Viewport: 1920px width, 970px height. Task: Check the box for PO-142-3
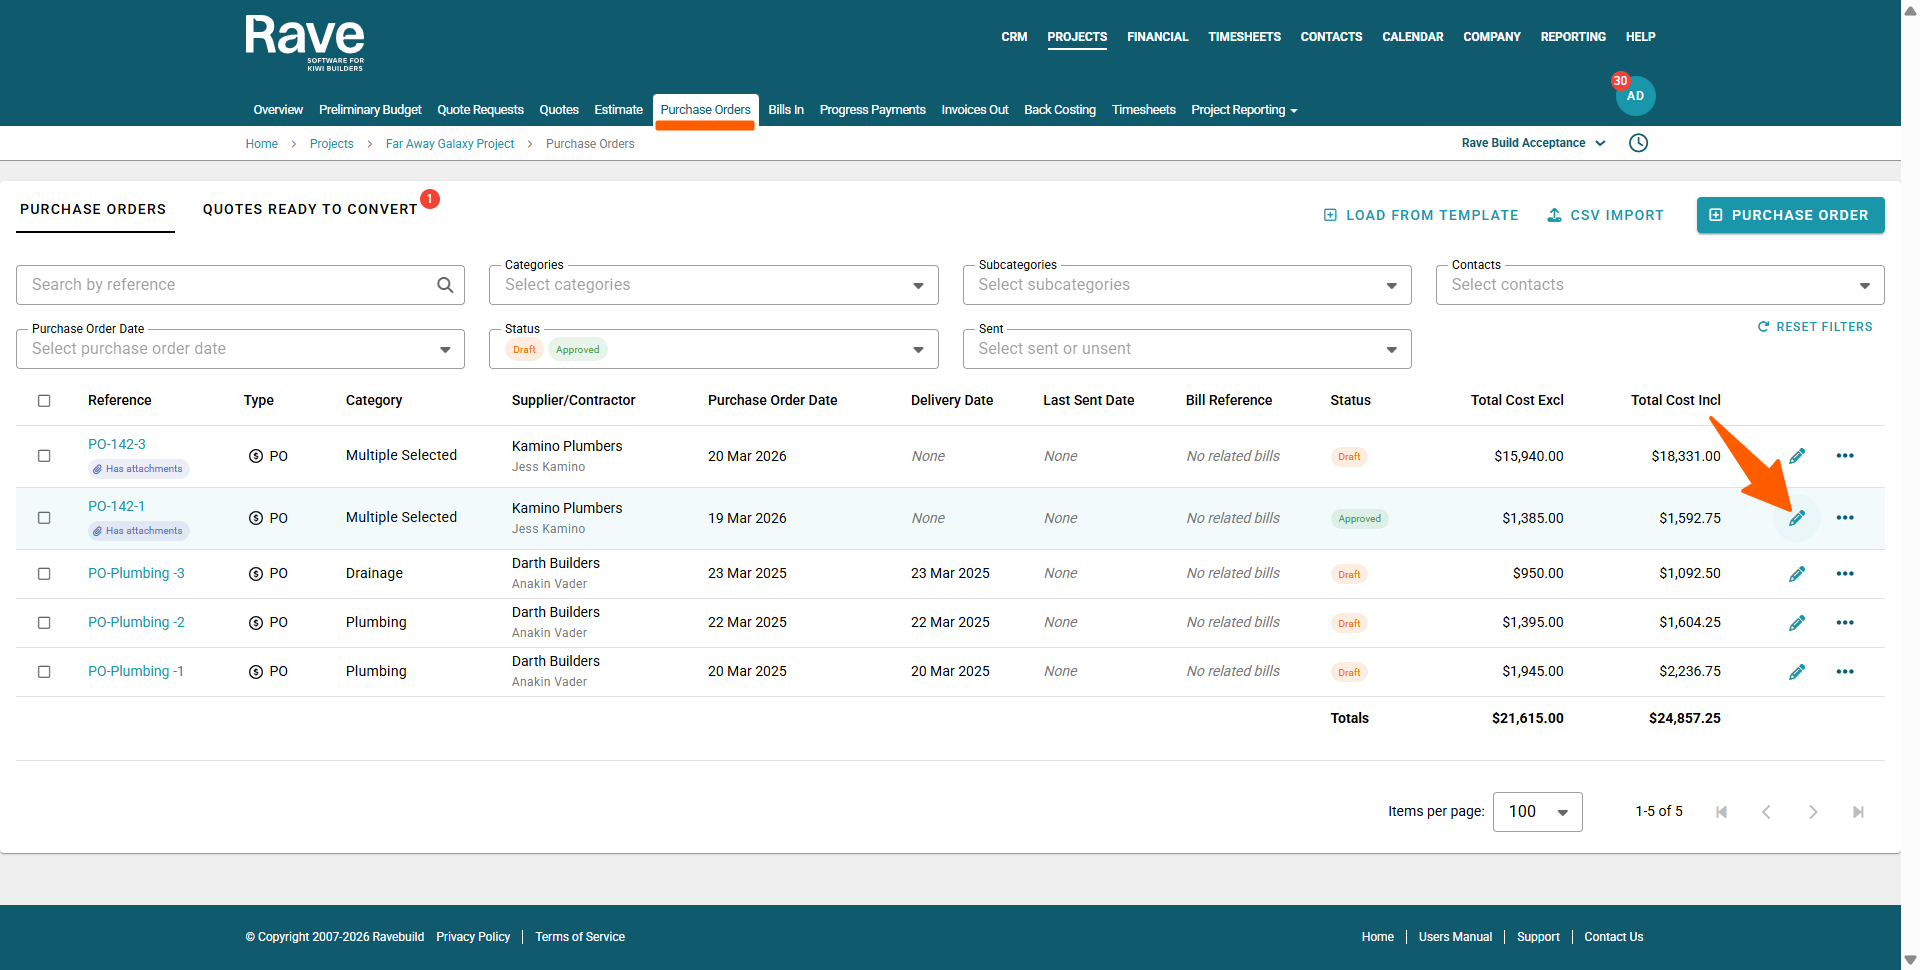pos(44,456)
